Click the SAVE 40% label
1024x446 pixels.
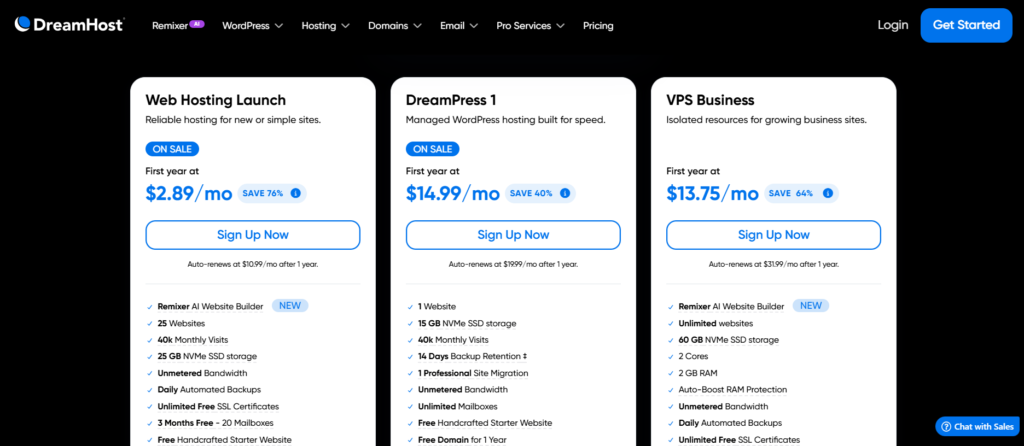531,193
